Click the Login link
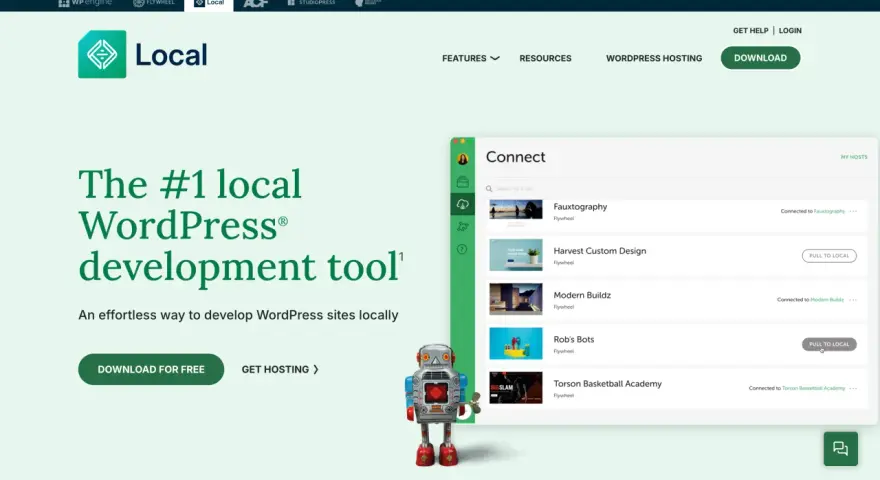880x480 pixels. [790, 30]
